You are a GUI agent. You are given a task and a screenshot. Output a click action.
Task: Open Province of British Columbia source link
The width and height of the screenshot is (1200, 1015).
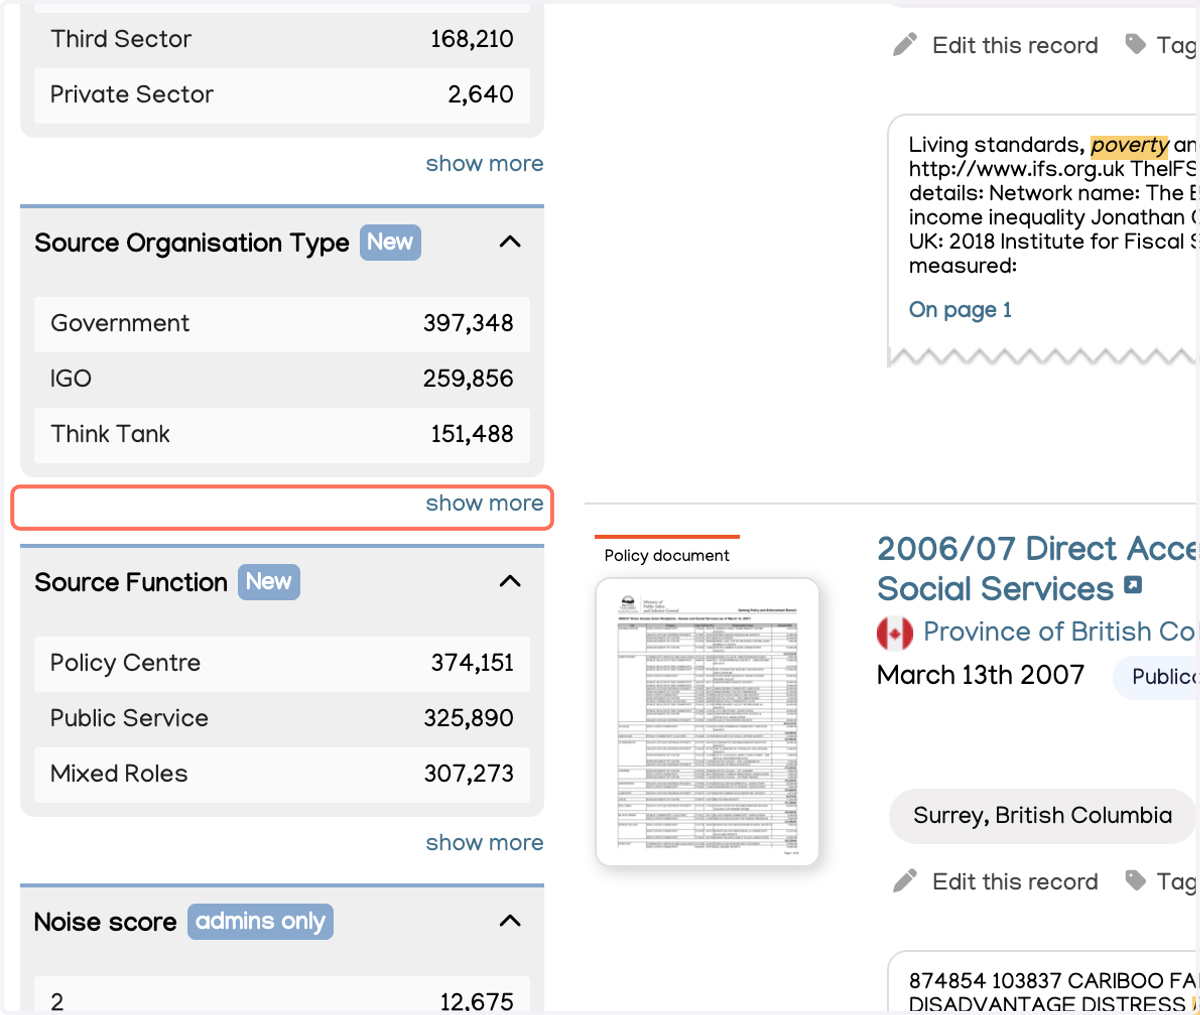(x=1060, y=632)
